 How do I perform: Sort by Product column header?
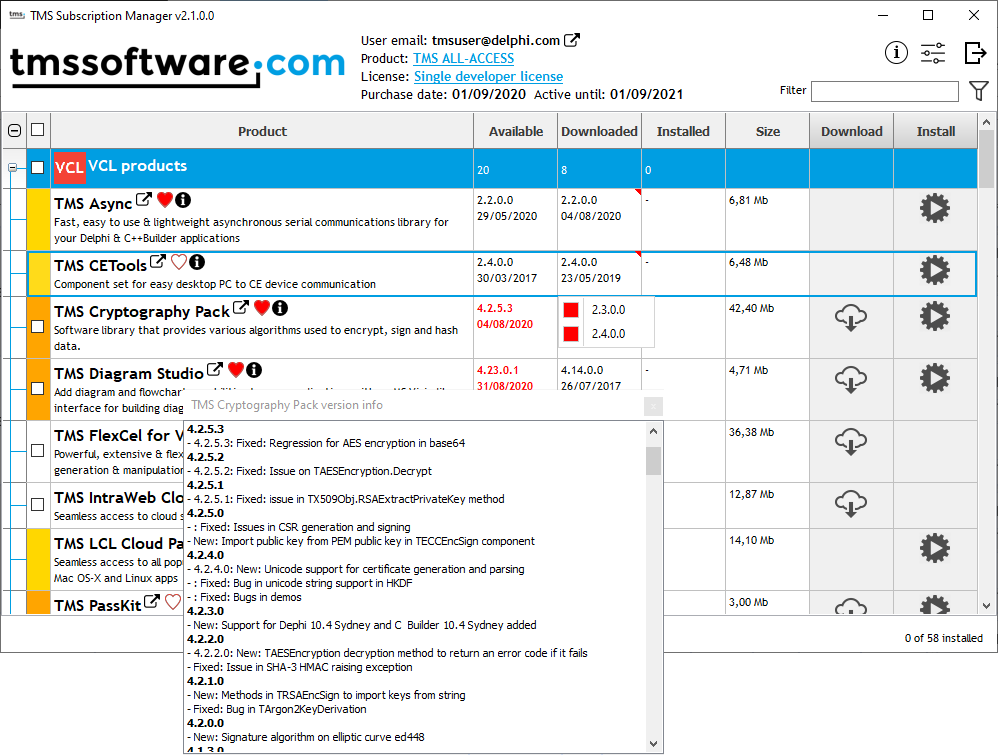point(262,131)
